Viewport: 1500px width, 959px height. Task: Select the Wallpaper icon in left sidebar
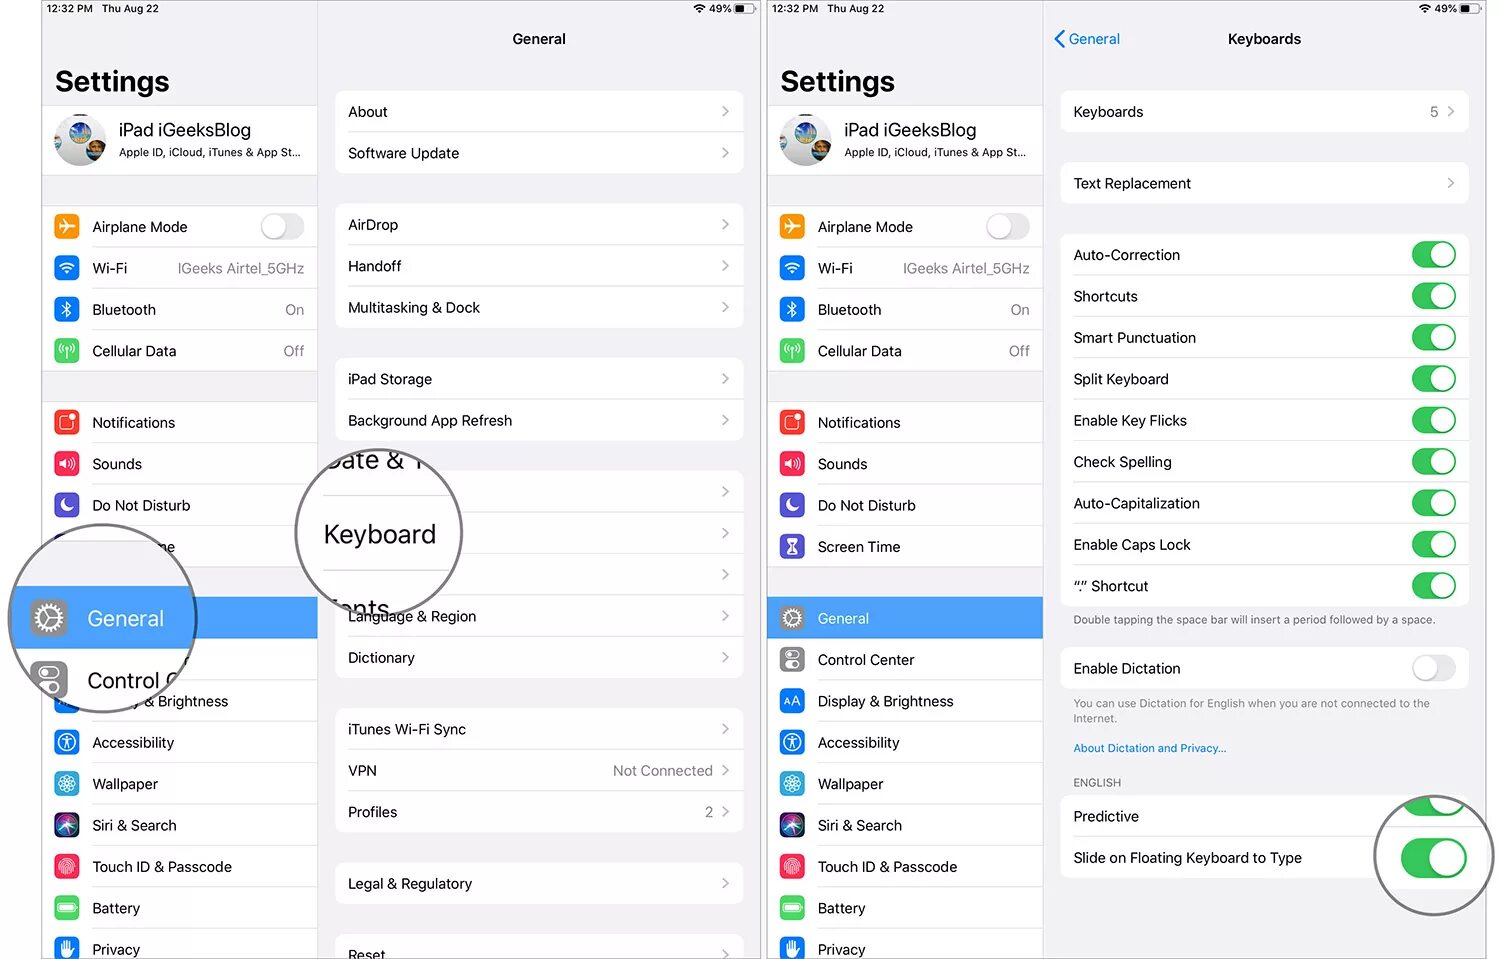click(67, 784)
